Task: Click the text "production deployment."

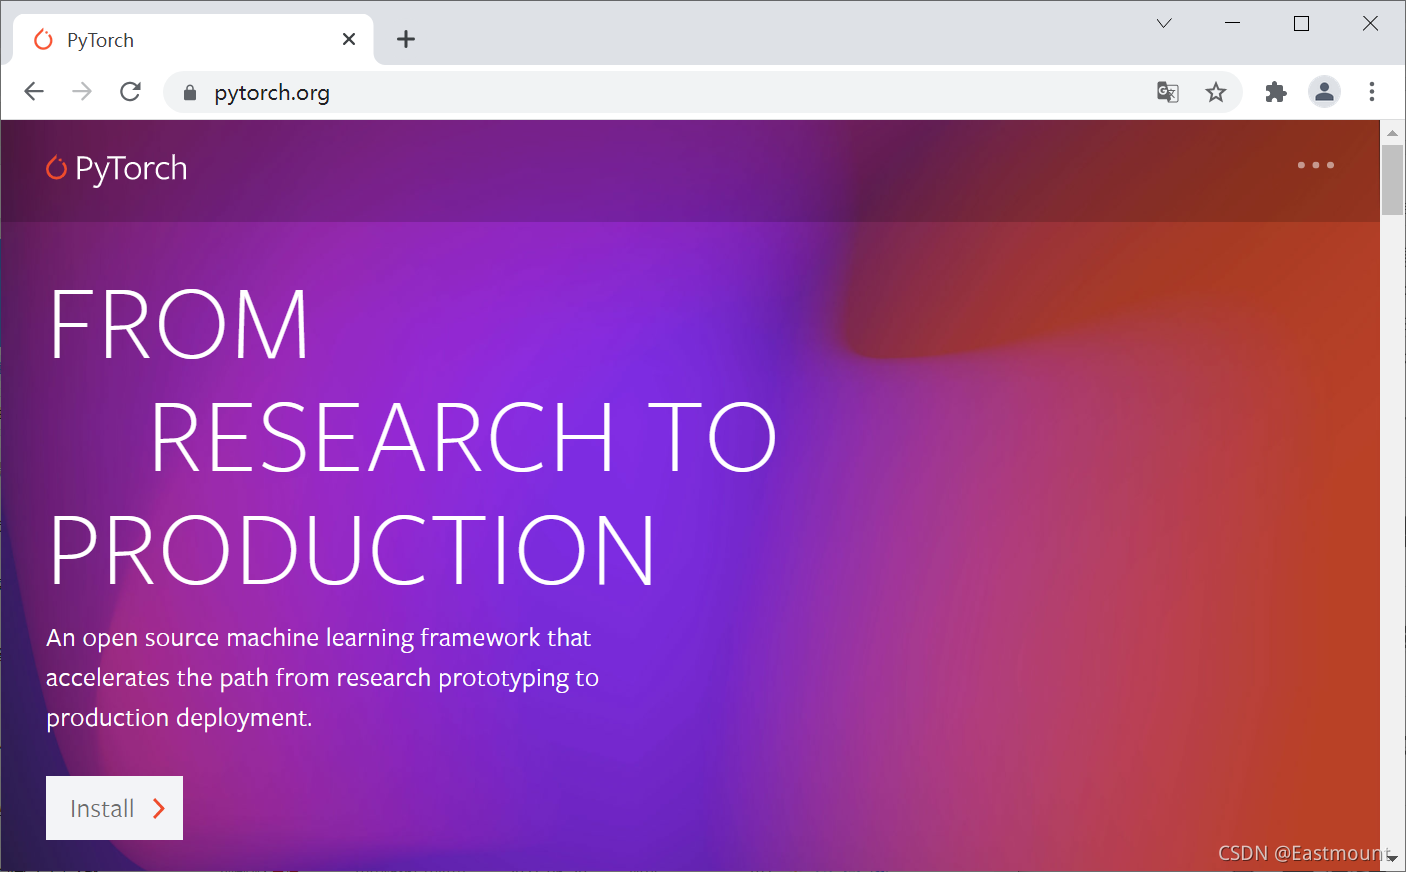Action: point(179,718)
